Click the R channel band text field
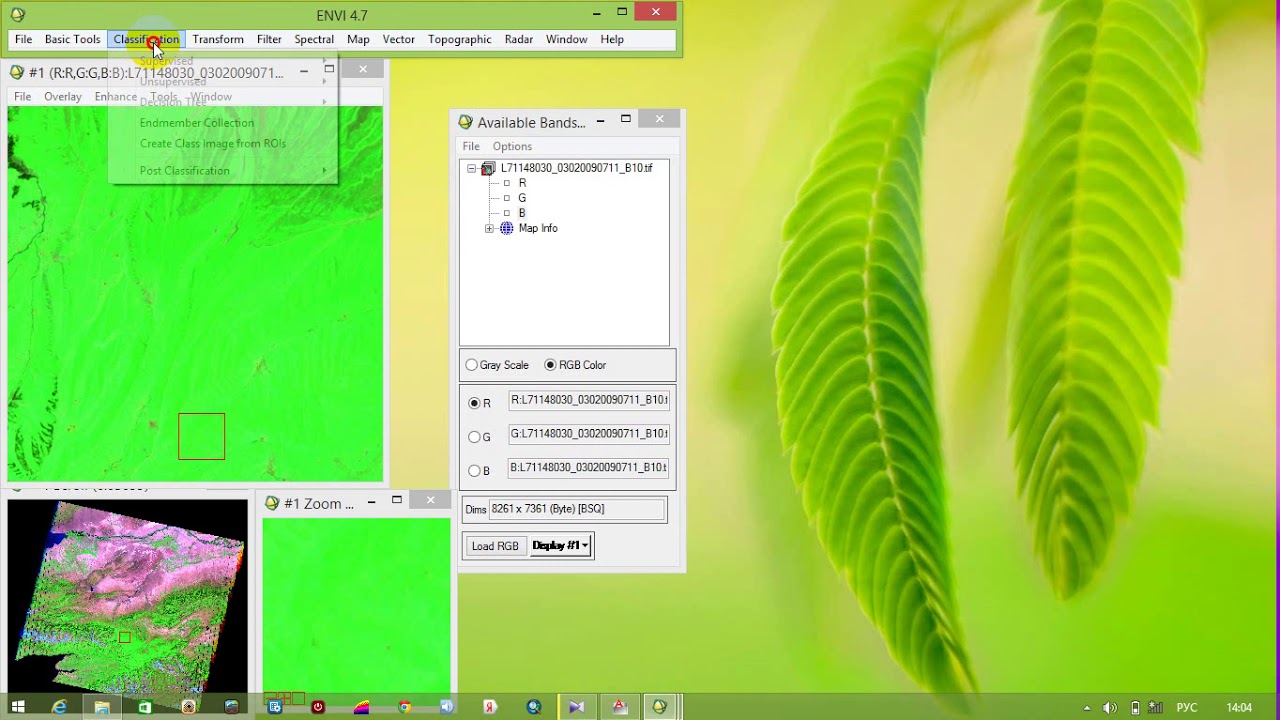Image resolution: width=1280 pixels, height=720 pixels. (589, 400)
